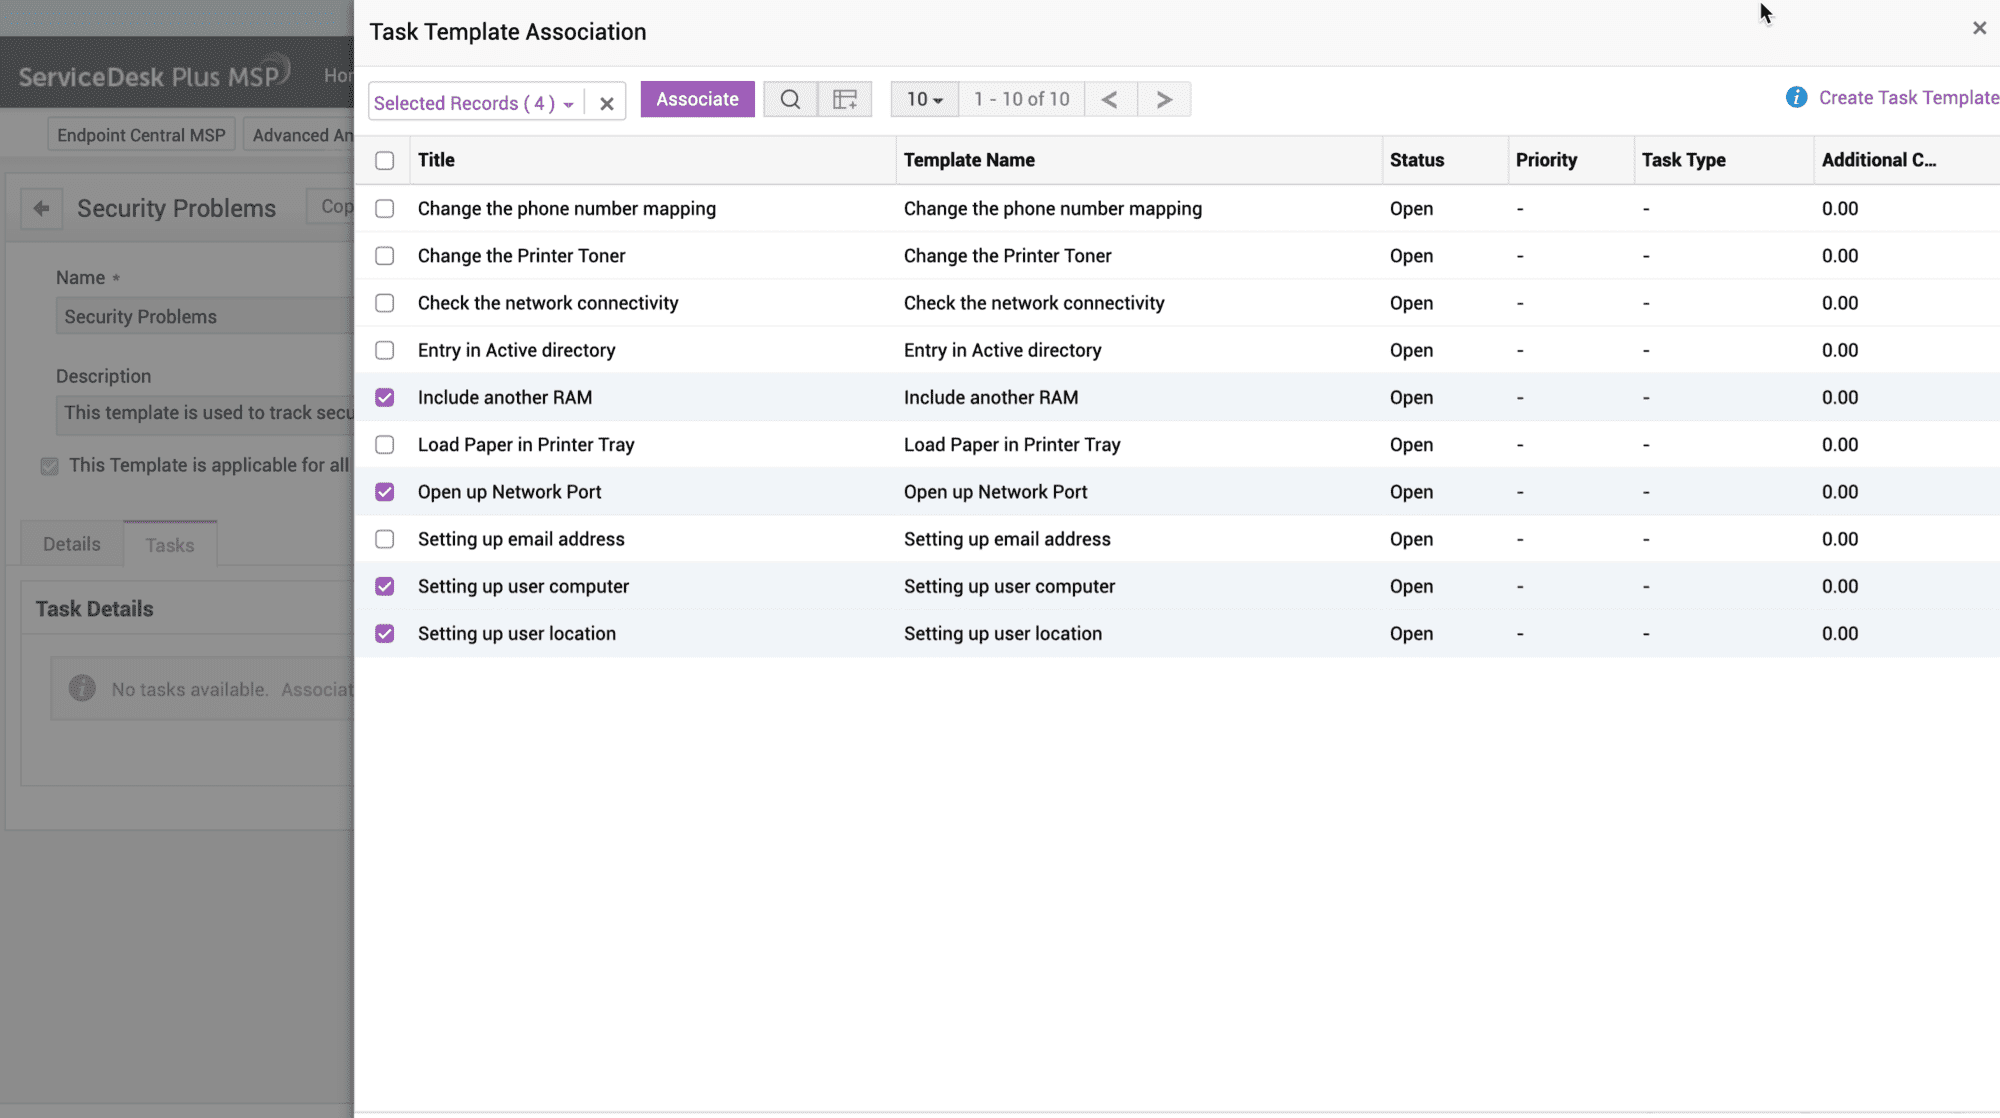Viewport: 2000px width, 1118px height.
Task: Toggle the select-all header checkbox
Action: (x=385, y=160)
